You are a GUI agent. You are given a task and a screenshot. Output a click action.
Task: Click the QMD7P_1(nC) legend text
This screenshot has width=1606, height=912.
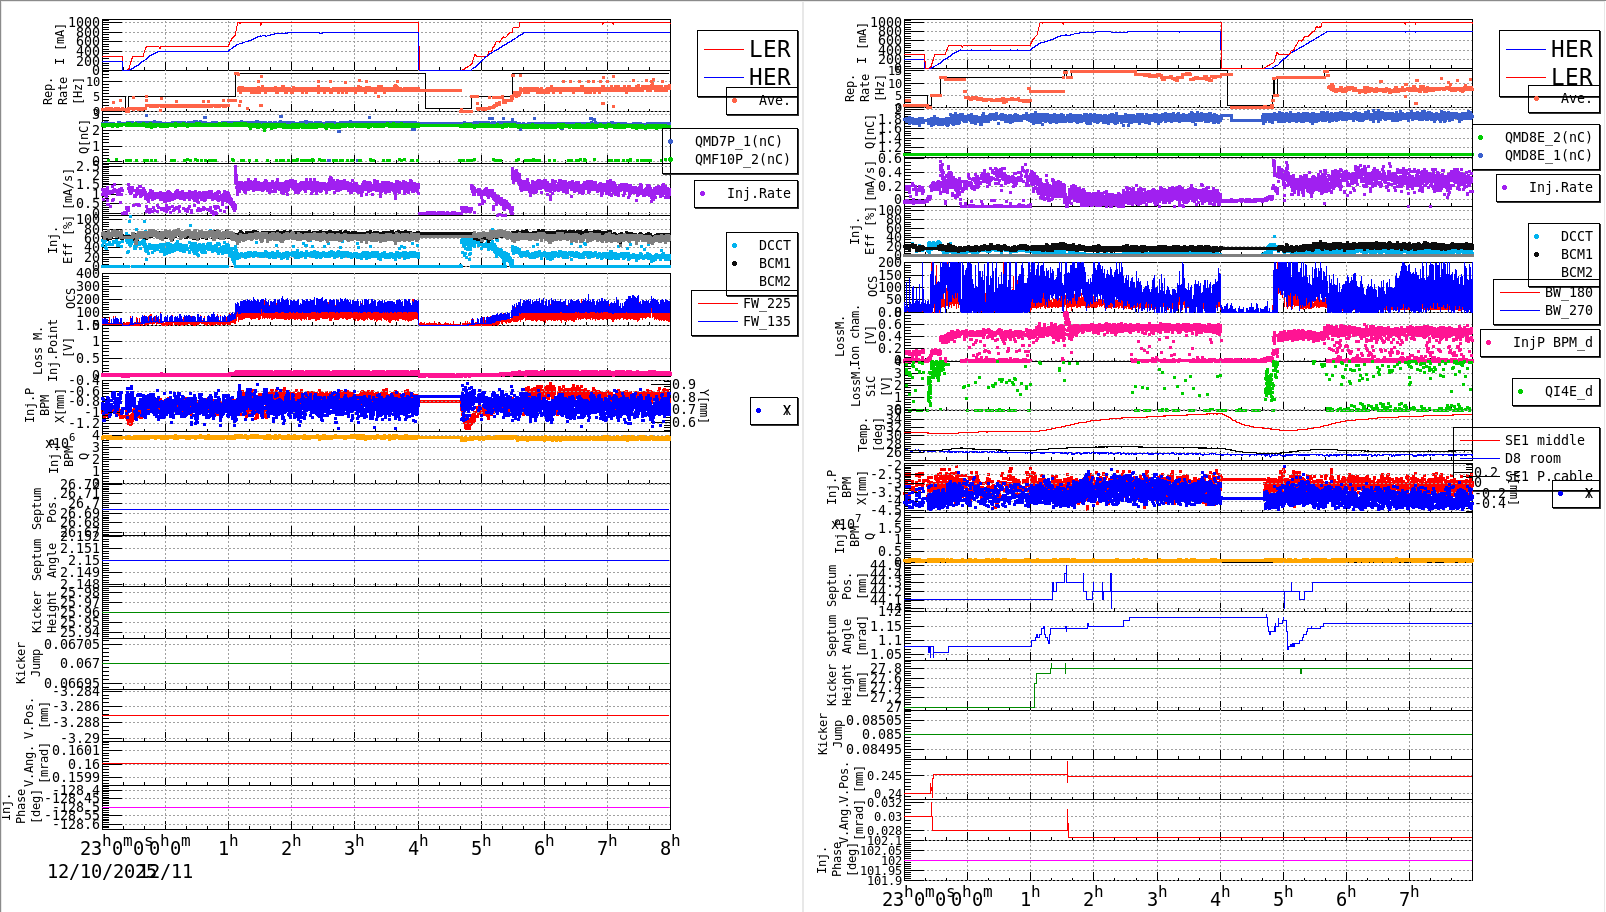pos(740,142)
